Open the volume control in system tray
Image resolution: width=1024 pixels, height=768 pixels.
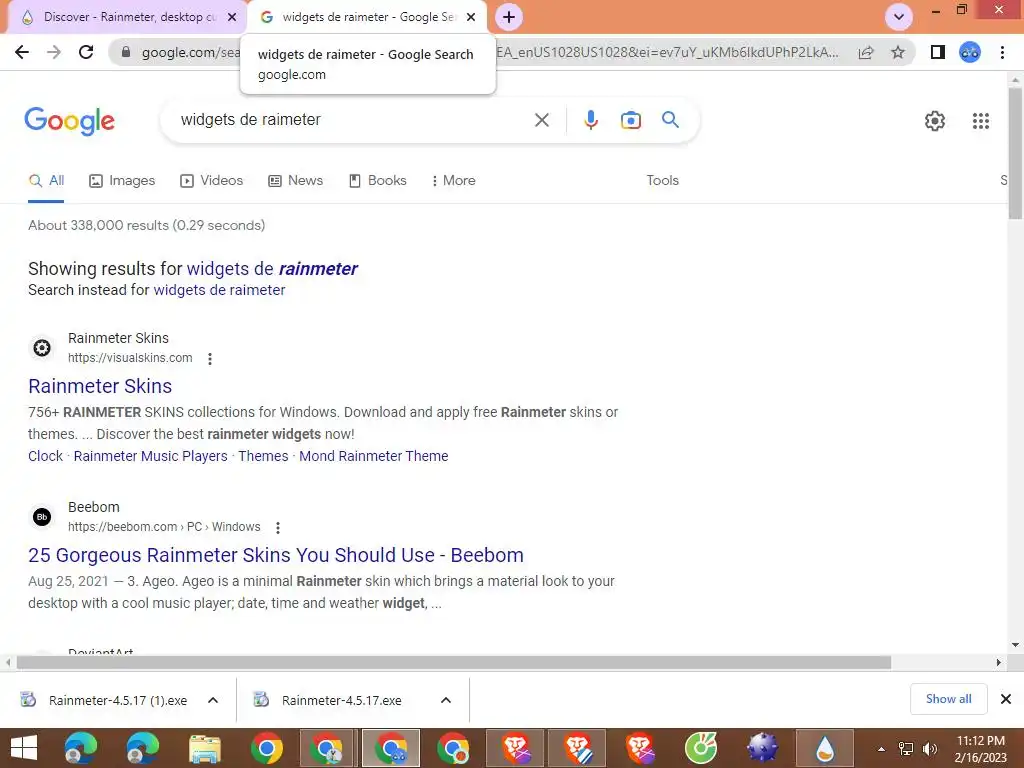click(x=929, y=748)
